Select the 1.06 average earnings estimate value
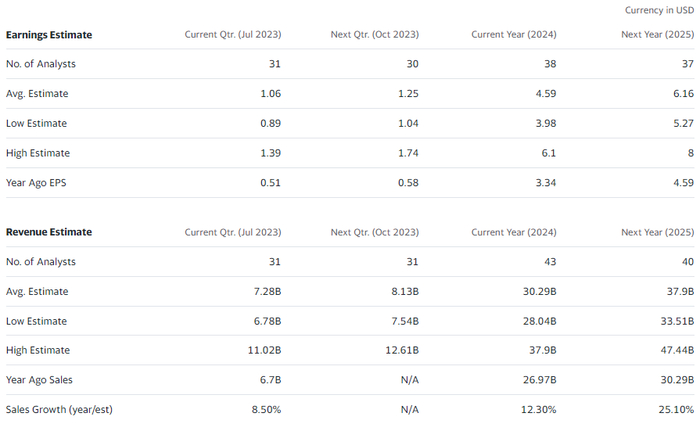 click(x=268, y=94)
